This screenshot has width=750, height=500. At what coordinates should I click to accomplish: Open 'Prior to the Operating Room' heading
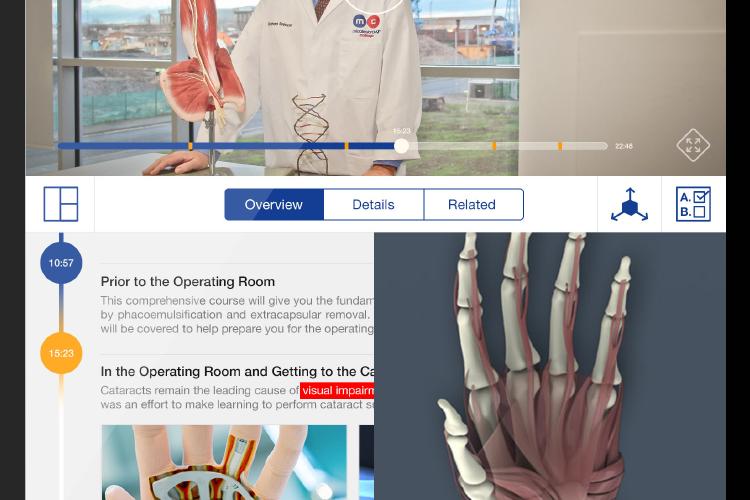click(x=188, y=282)
